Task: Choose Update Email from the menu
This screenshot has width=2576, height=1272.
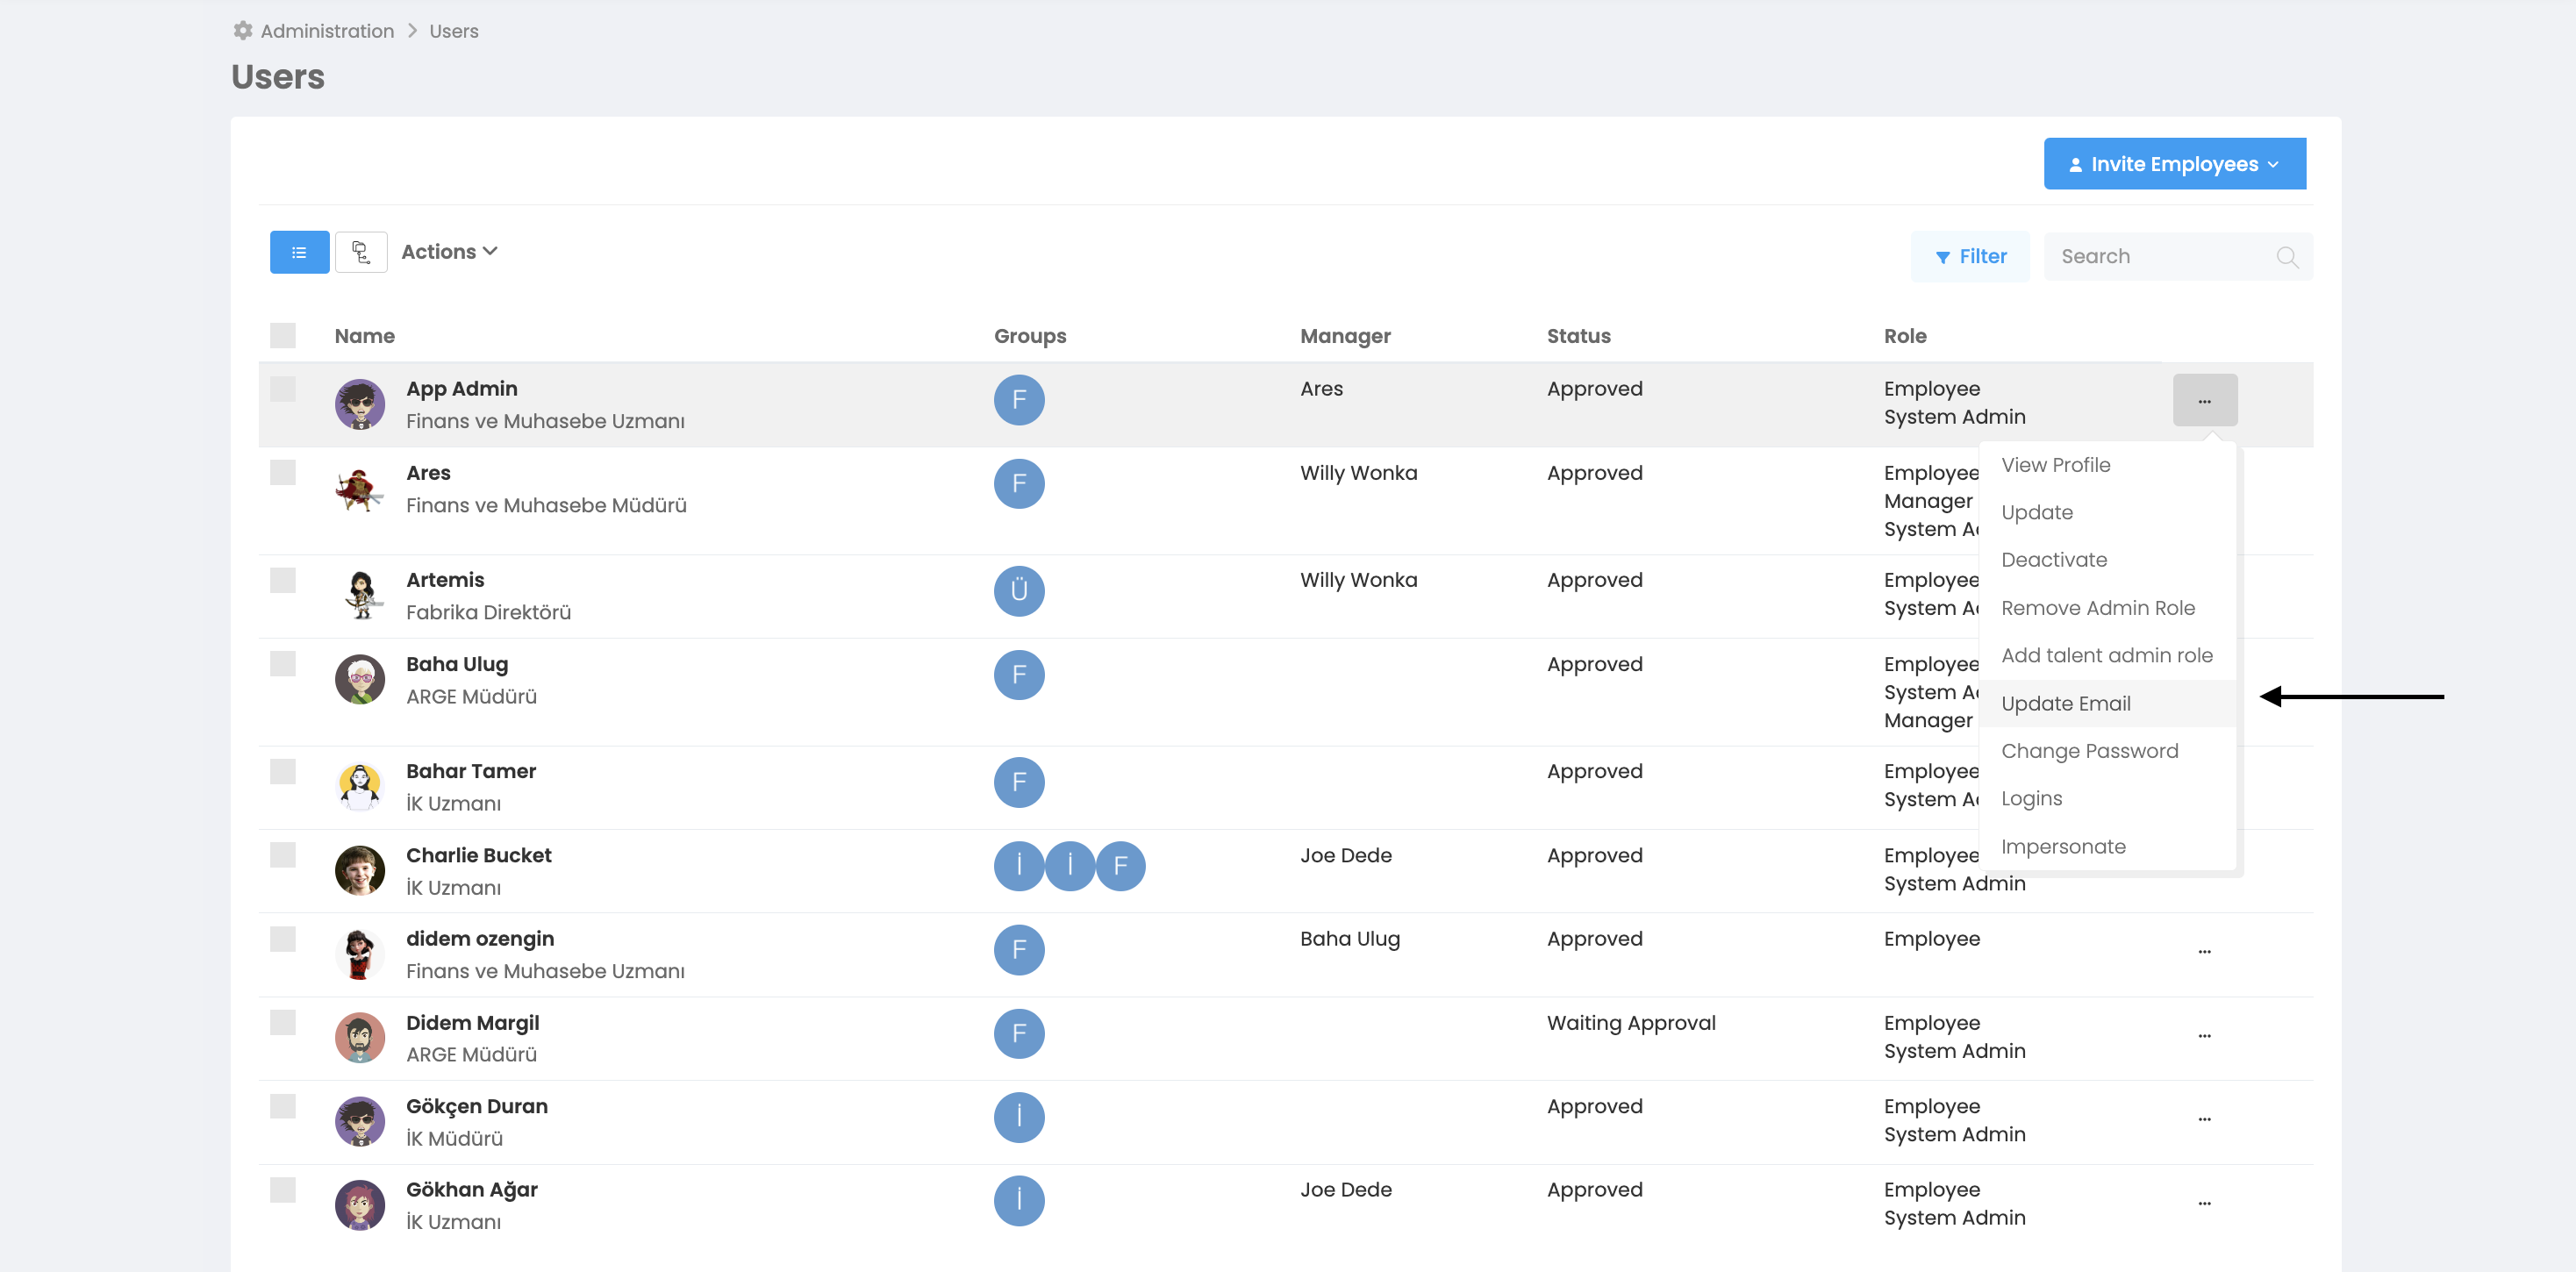Action: pyautogui.click(x=2065, y=703)
